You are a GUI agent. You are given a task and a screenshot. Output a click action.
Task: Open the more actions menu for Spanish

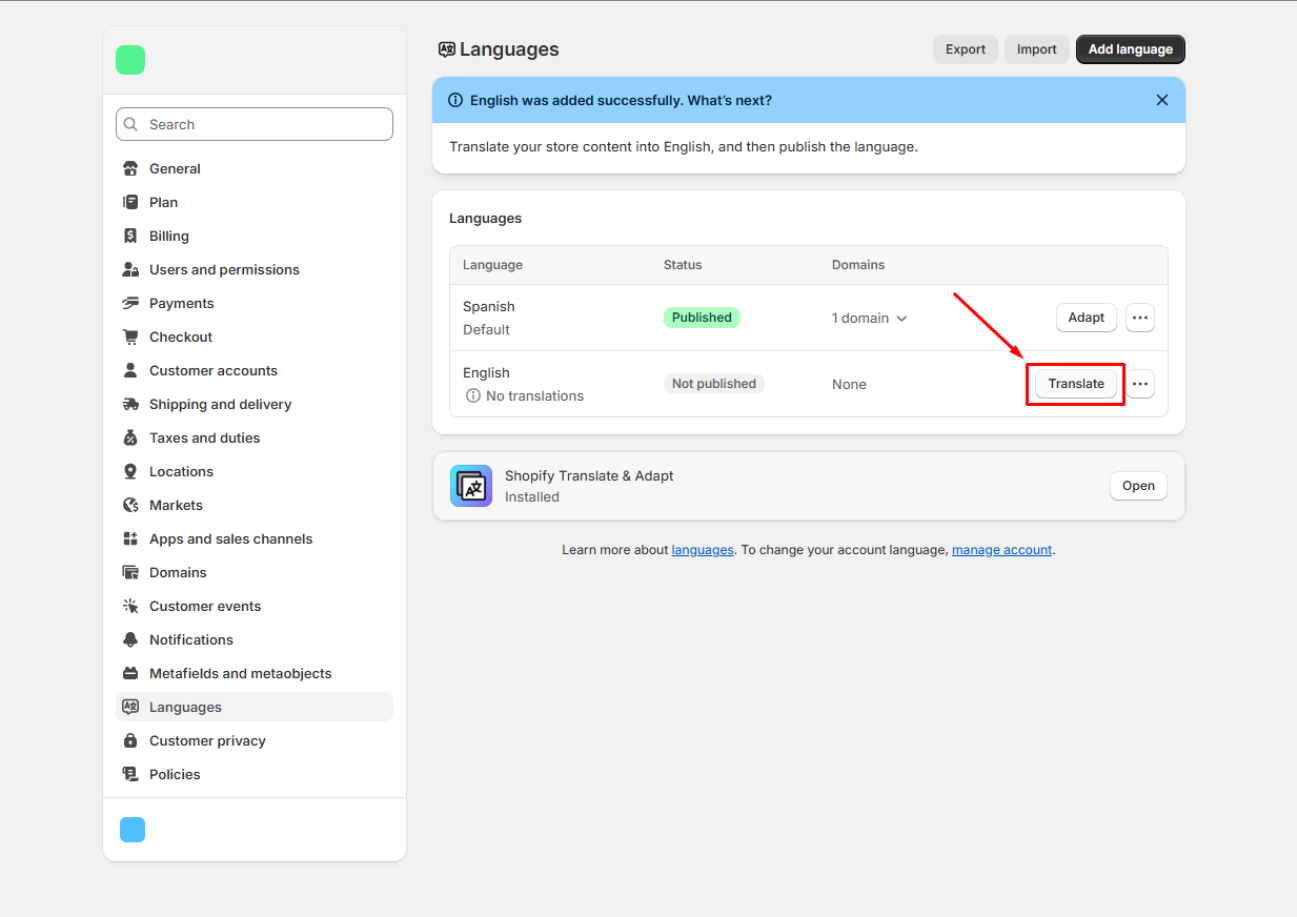click(x=1140, y=318)
